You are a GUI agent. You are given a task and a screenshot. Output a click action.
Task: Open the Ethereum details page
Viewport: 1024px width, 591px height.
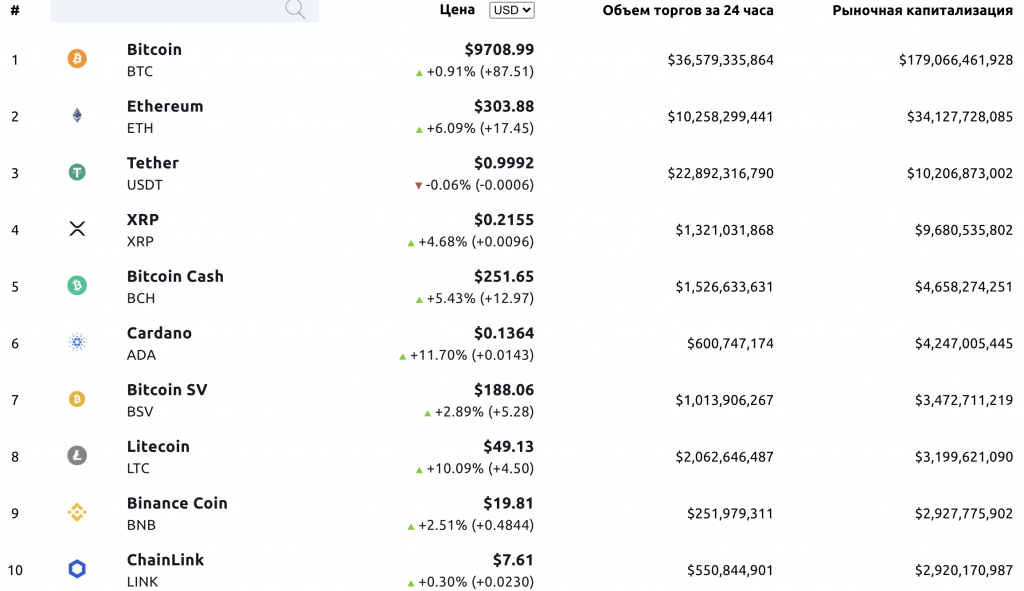164,106
